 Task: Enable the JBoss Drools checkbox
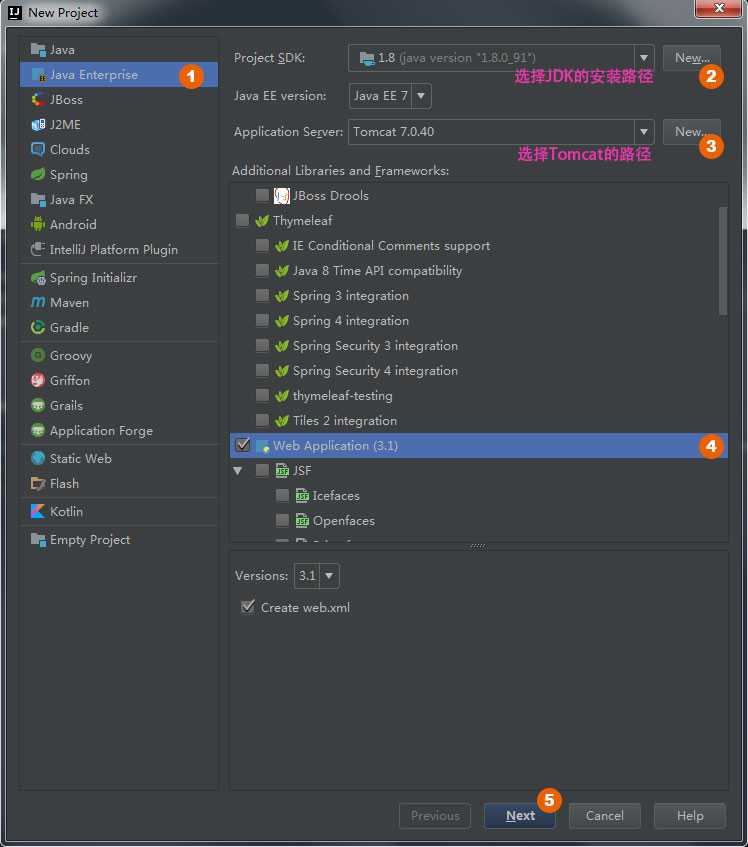pyautogui.click(x=262, y=195)
